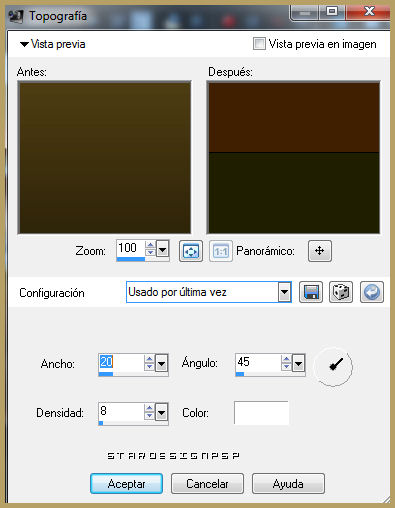
Task: Collapse the Vista previa section
Action: [24, 44]
